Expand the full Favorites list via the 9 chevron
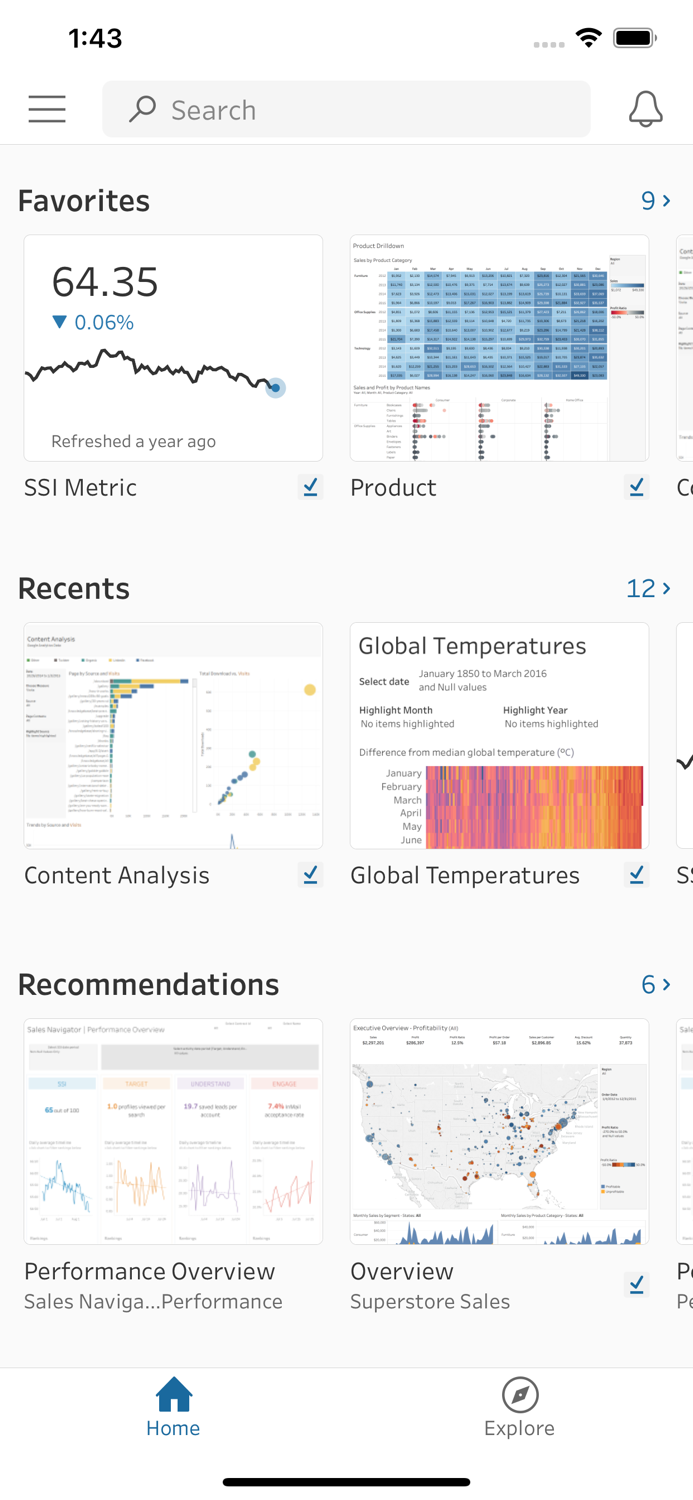 click(x=655, y=201)
